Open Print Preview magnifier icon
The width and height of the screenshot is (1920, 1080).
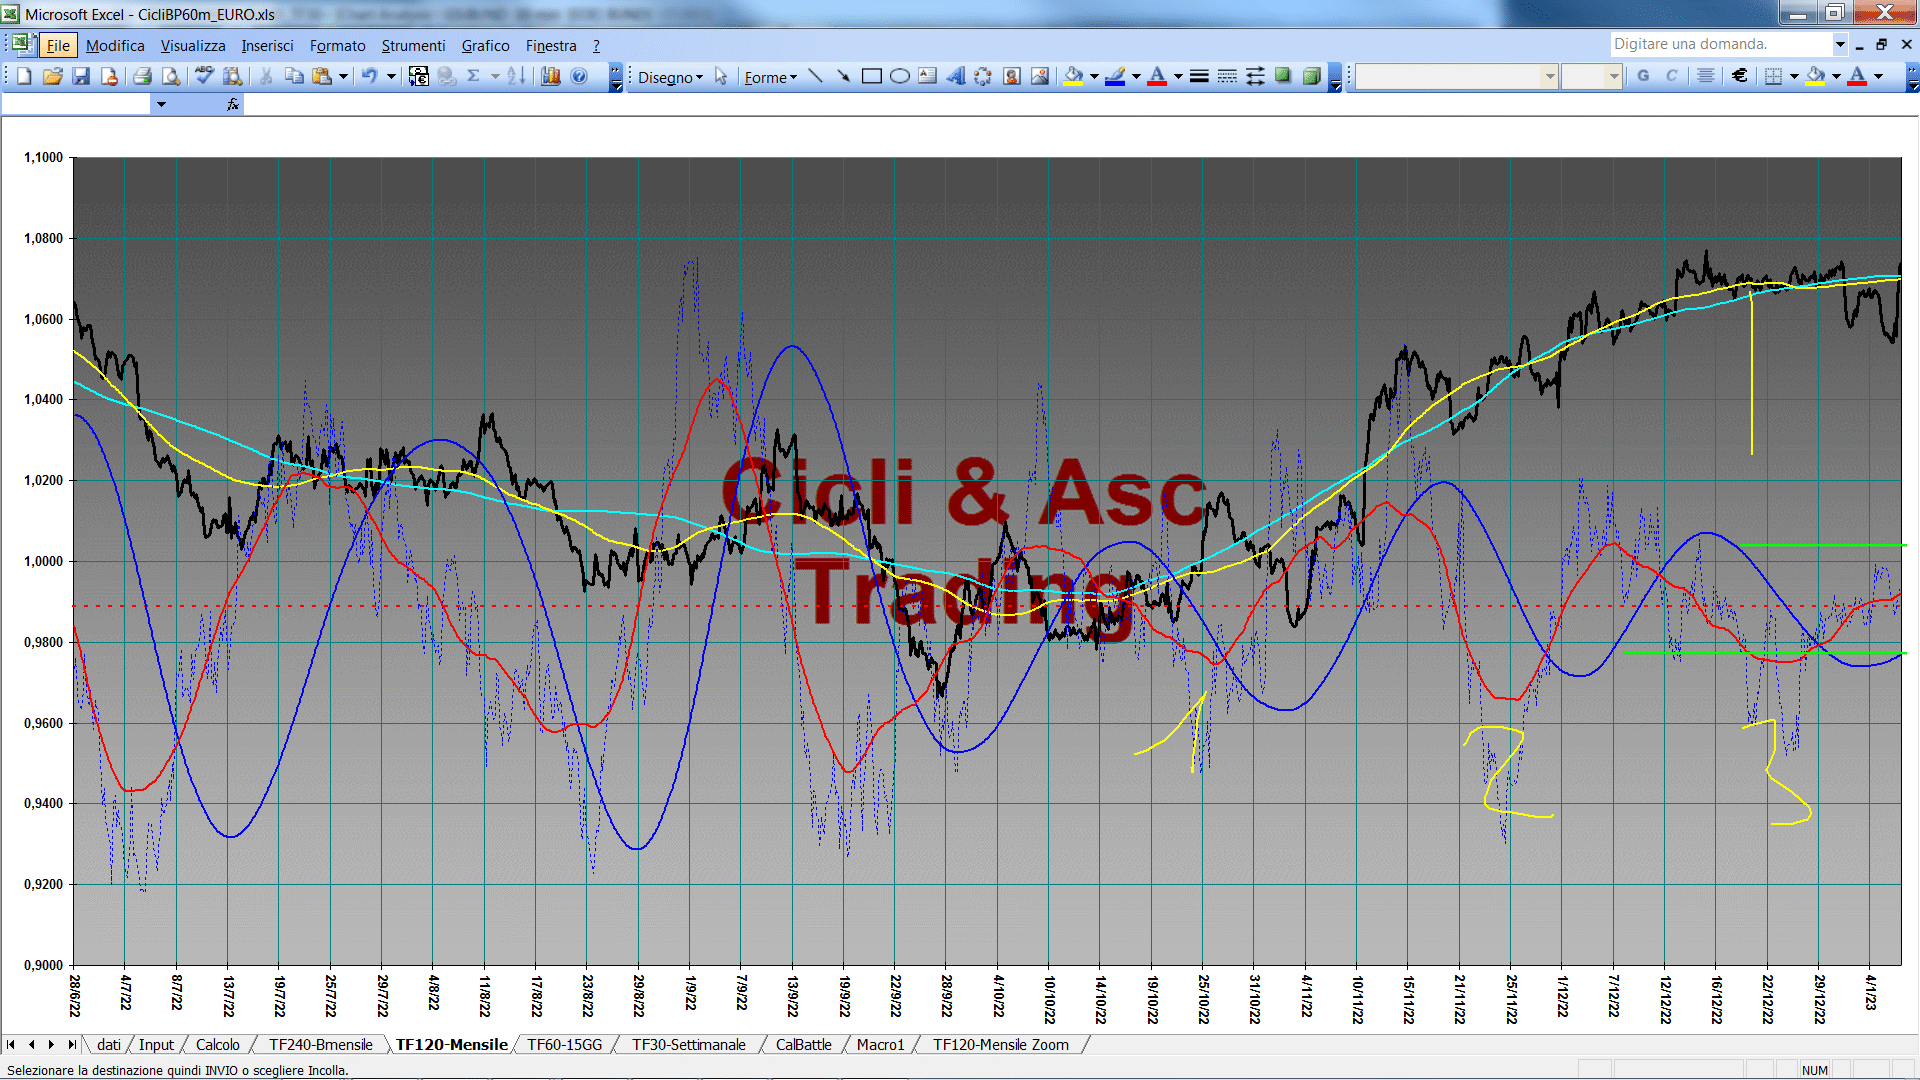171,76
